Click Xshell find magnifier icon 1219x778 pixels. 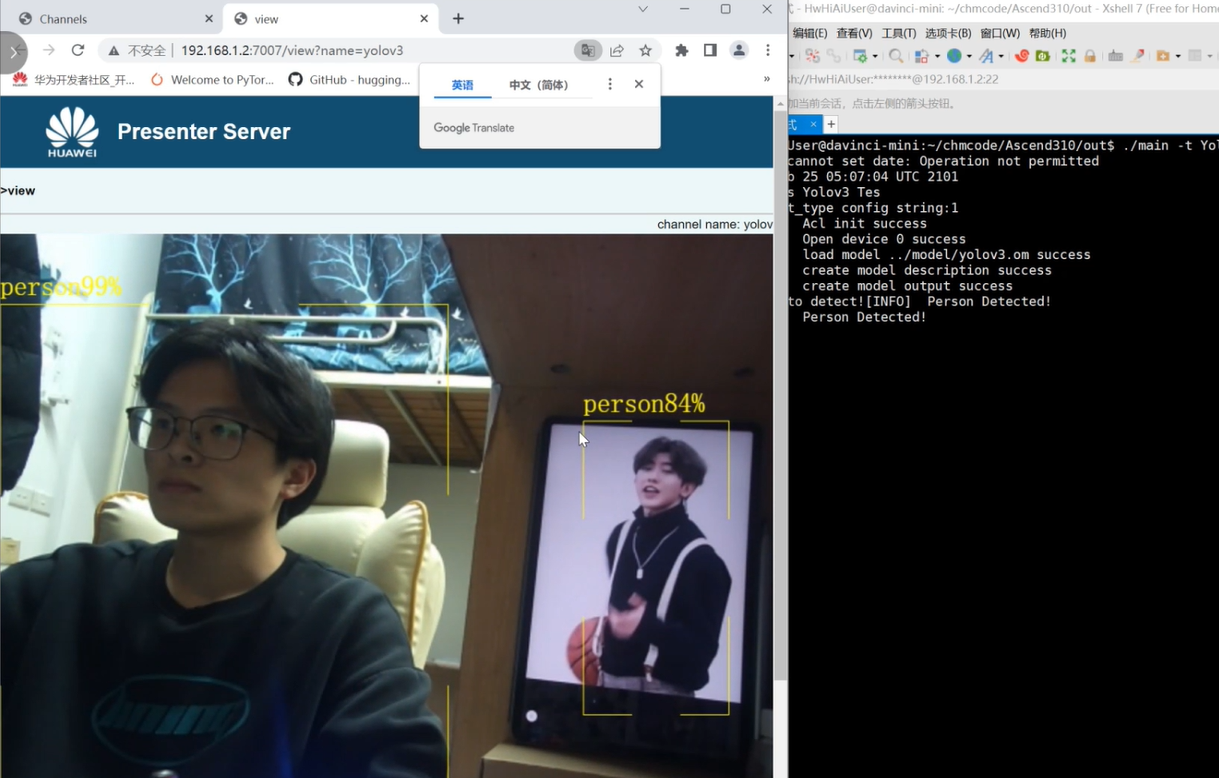[896, 56]
